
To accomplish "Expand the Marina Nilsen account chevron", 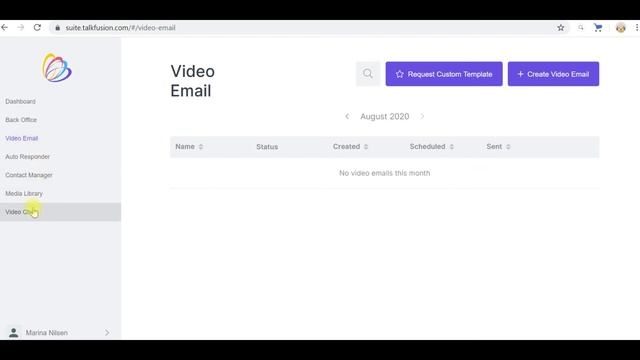I will pyautogui.click(x=107, y=333).
